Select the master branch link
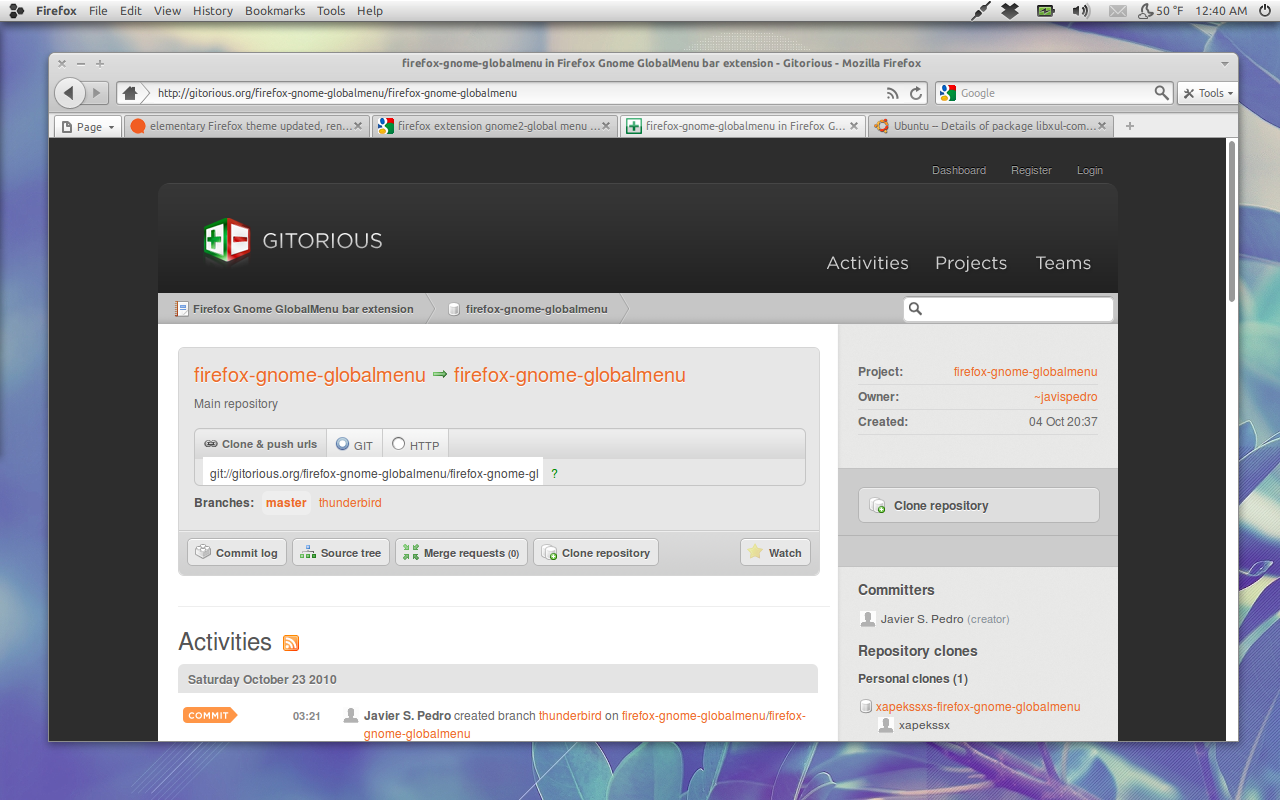Screen dimensions: 1280x800 [286, 503]
